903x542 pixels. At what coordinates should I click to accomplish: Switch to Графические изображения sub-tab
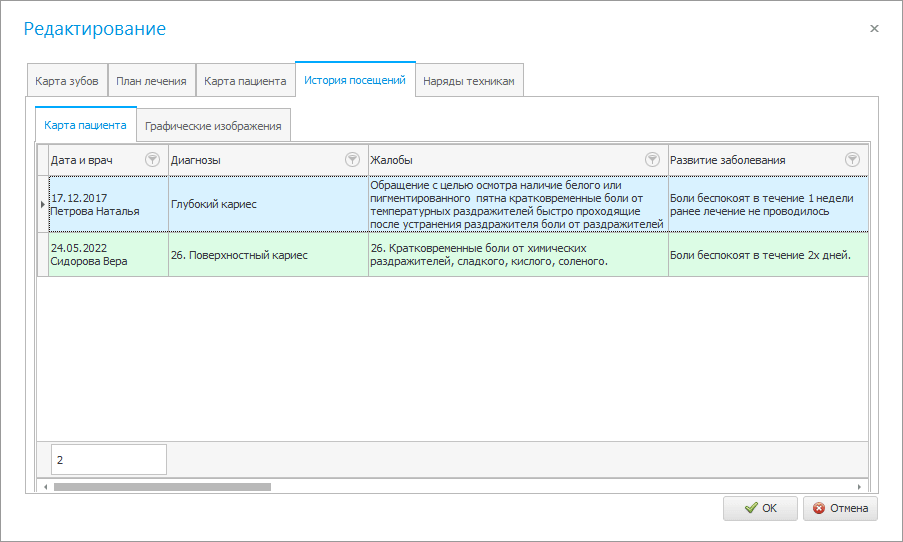click(212, 127)
